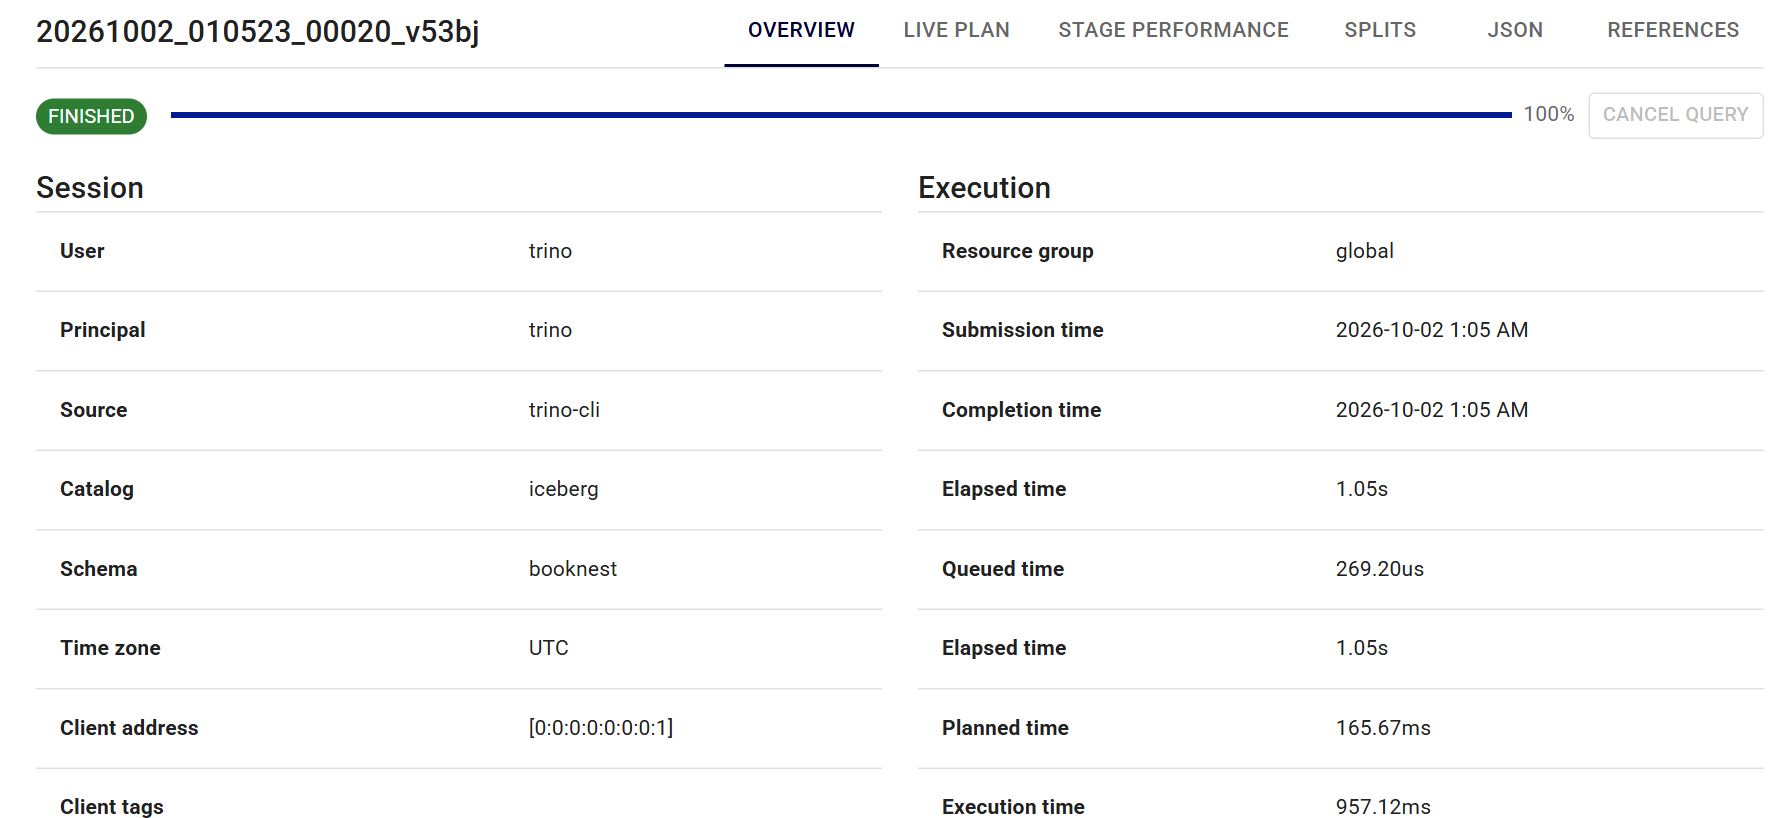The width and height of the screenshot is (1785, 818).
Task: Click the Time zone value "UTC"
Action: 548,648
